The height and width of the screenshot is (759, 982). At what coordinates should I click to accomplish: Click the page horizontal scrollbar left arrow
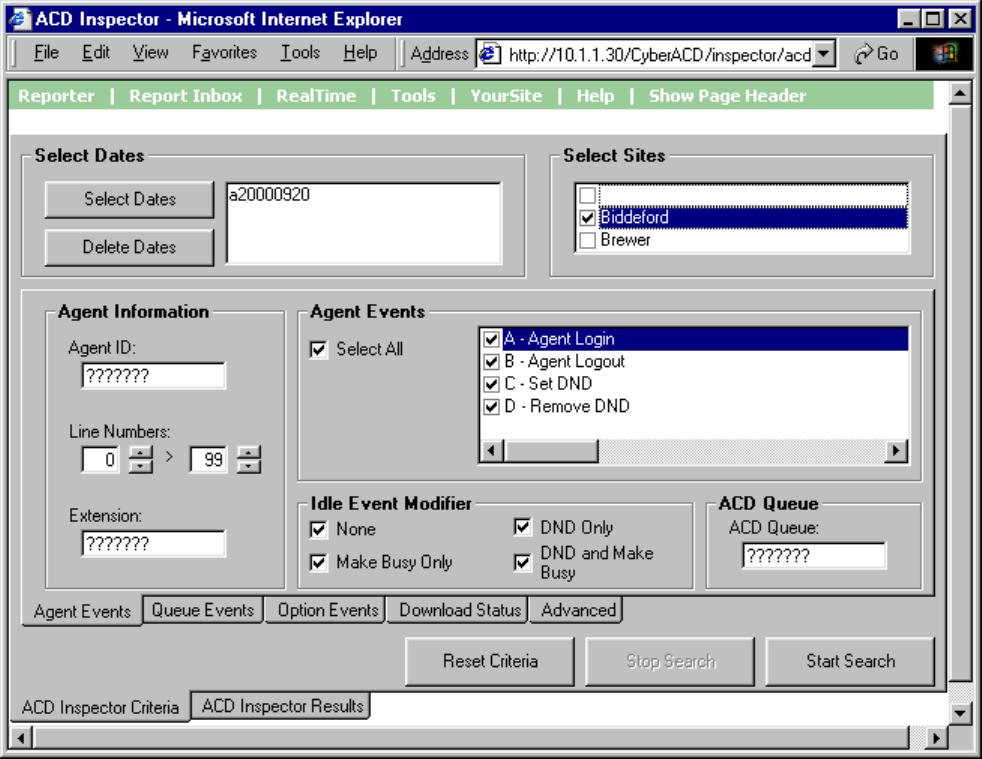pyautogui.click(x=21, y=738)
